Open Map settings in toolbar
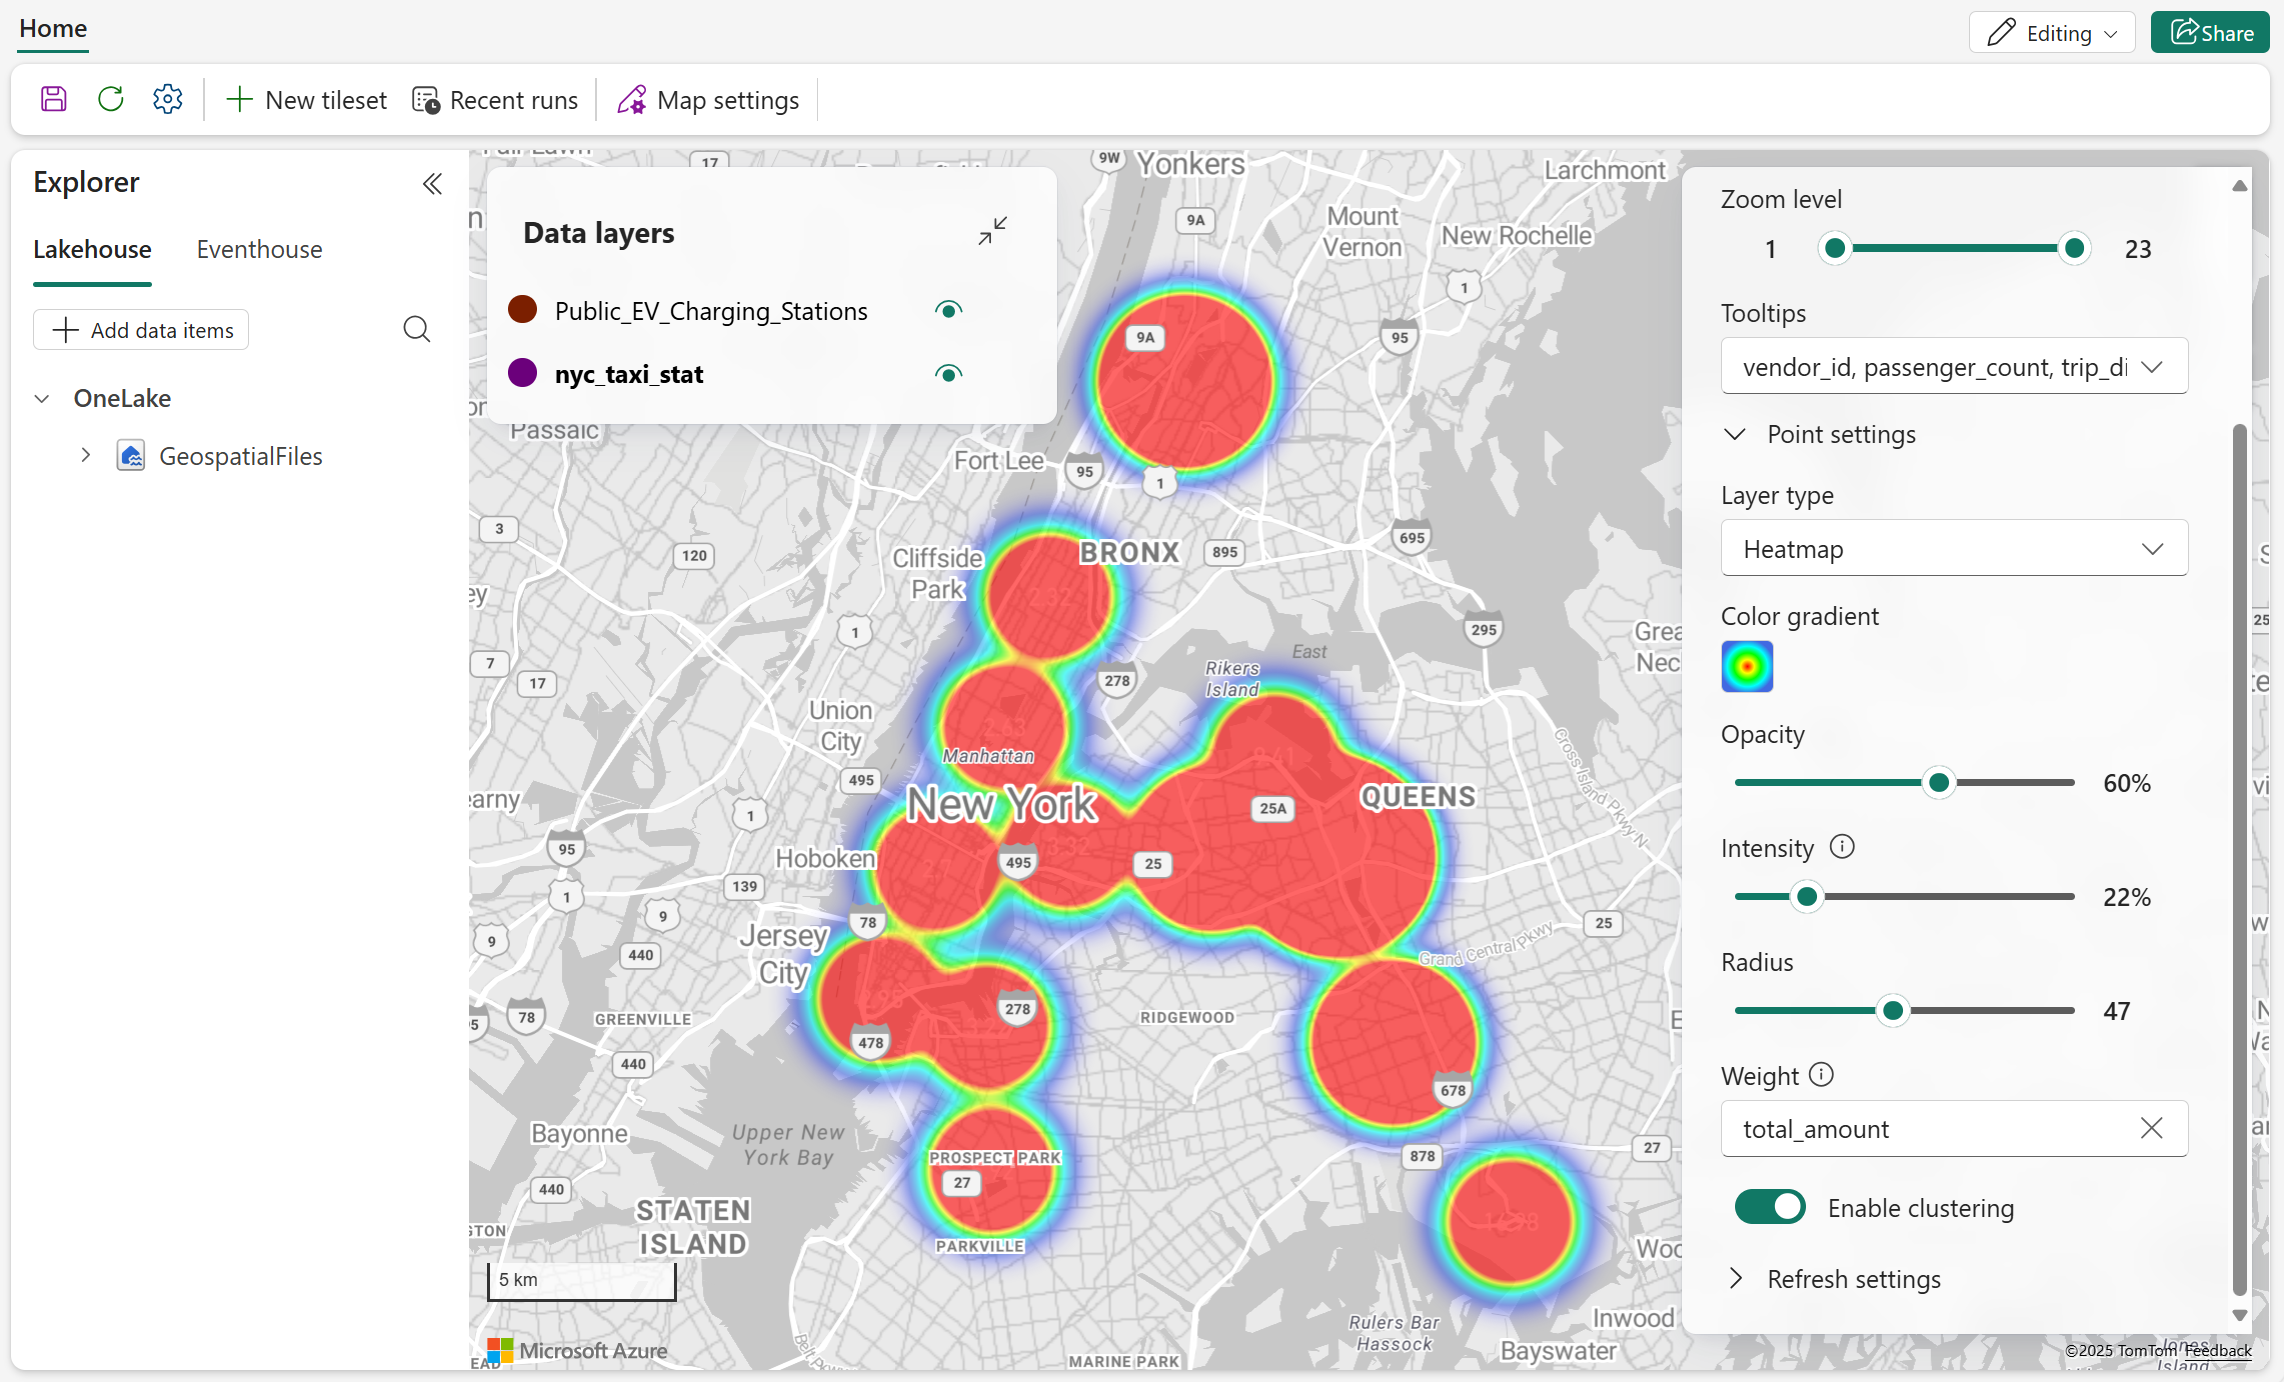Image resolution: width=2284 pixels, height=1382 pixels. pyautogui.click(x=708, y=100)
